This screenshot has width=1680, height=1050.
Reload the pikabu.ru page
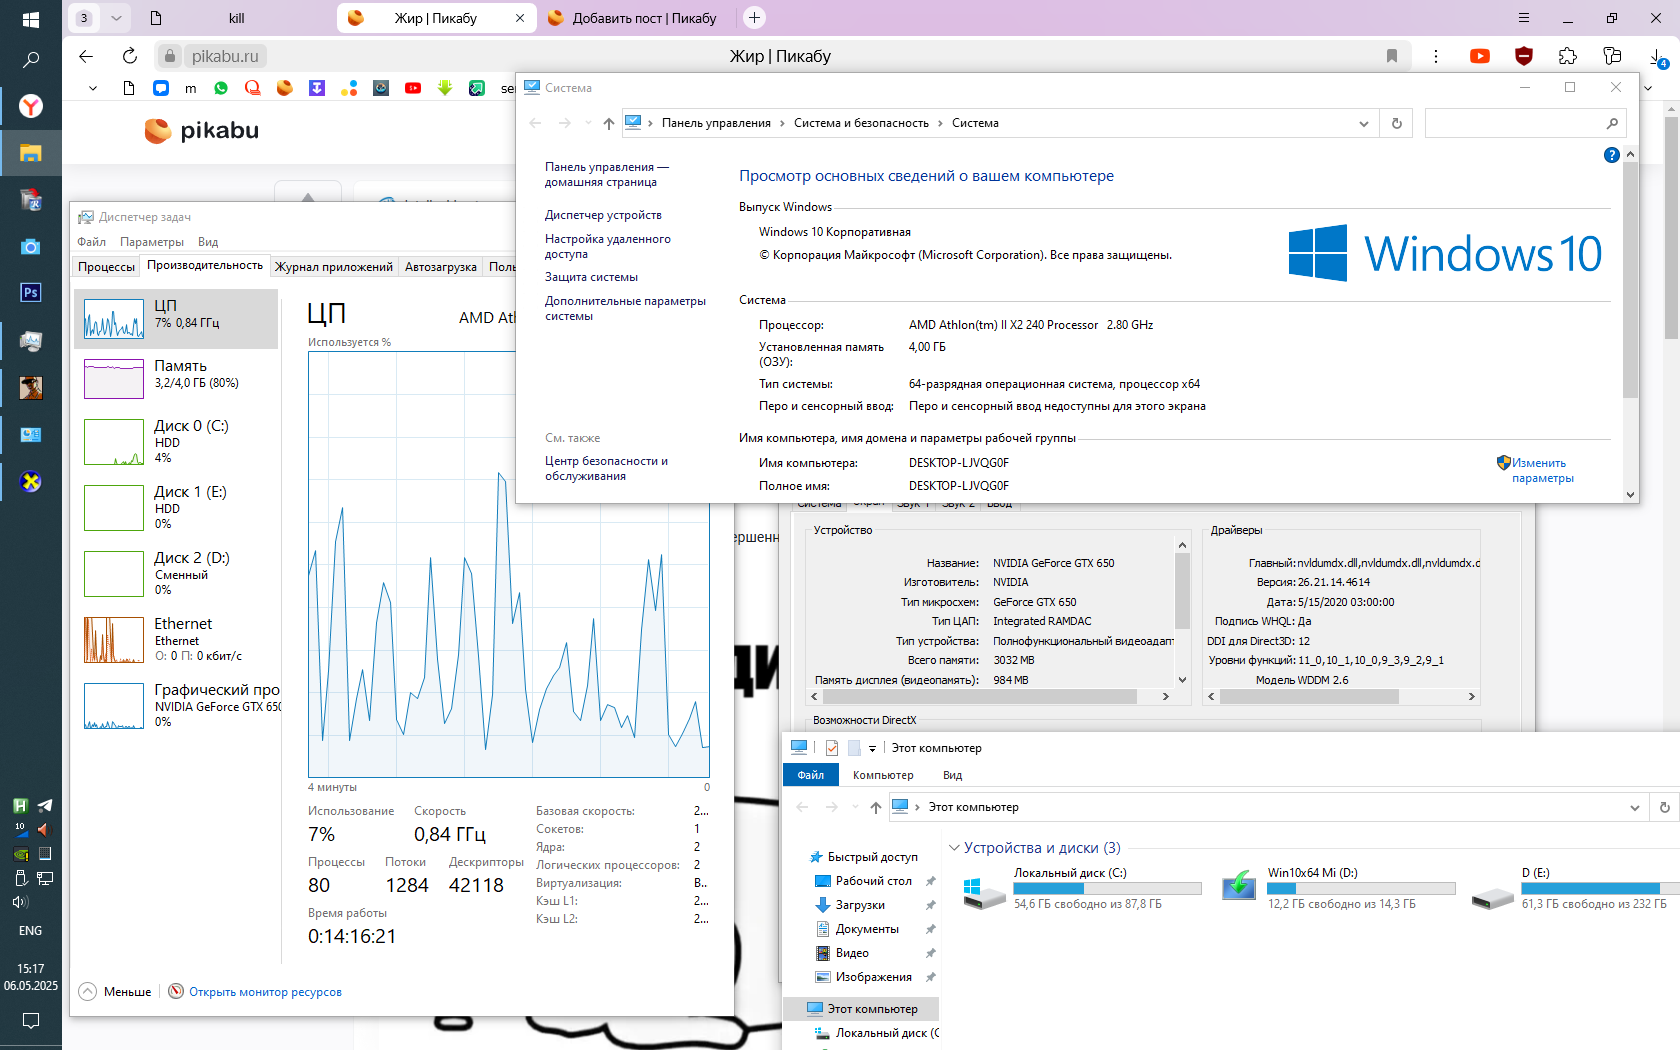coord(130,56)
